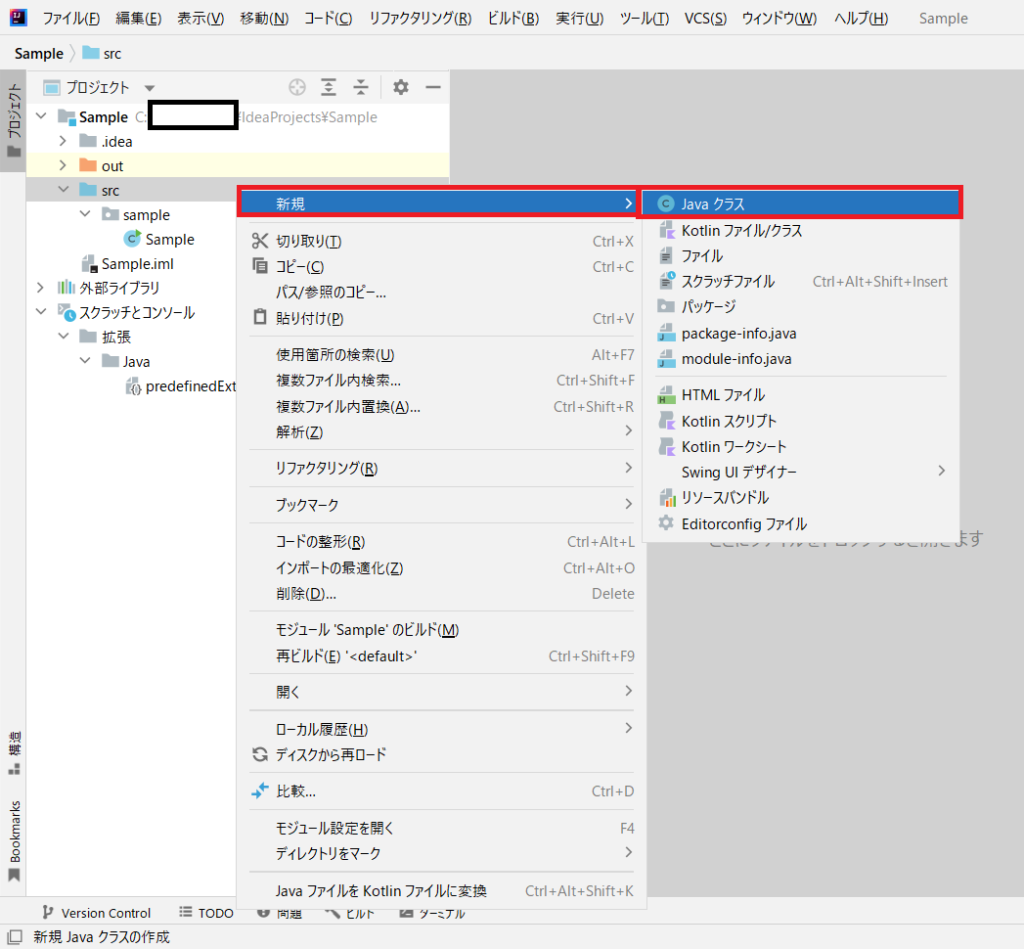The image size is (1024, 949).
Task: Open the 構造 tool window
Action: [x=12, y=746]
